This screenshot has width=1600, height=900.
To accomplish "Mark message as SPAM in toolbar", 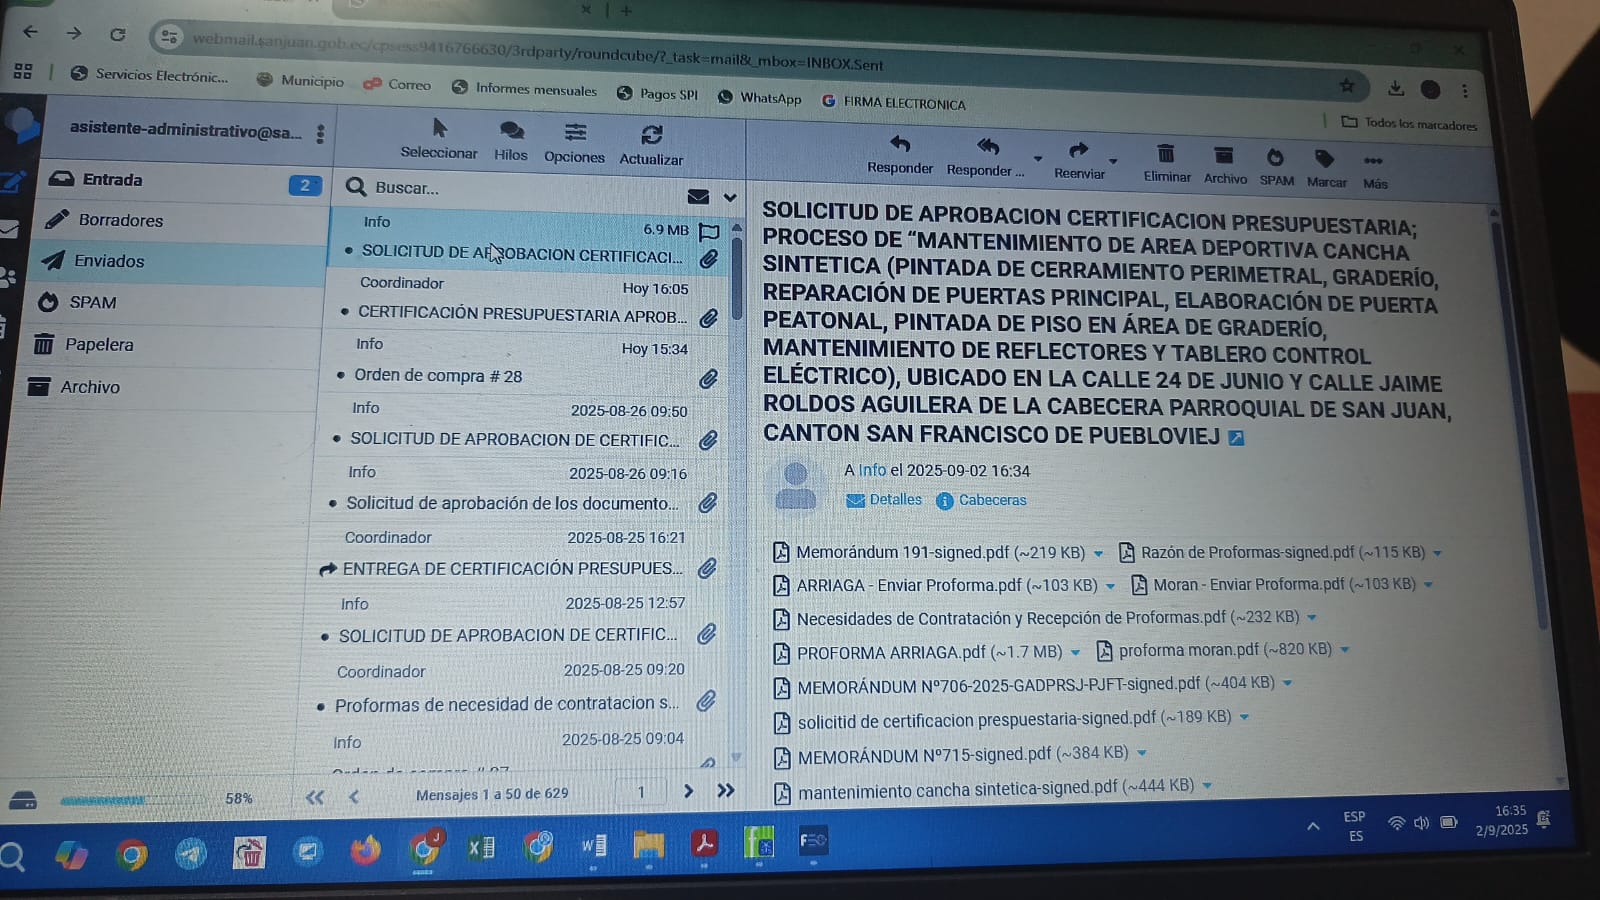I will tap(1275, 158).
